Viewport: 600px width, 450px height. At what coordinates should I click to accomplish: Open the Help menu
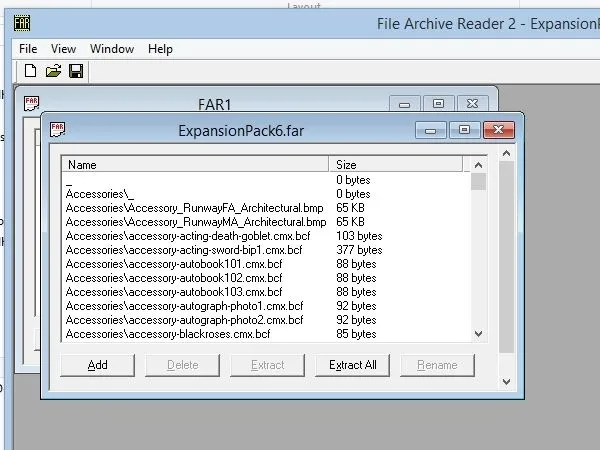click(160, 49)
